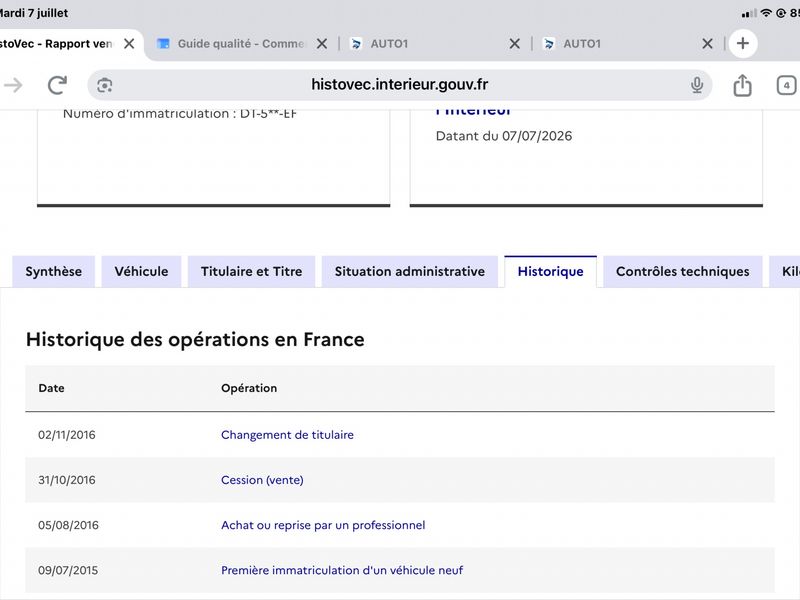
Task: Click the histovec.interieur.gouv.fr address bar
Action: coord(399,85)
